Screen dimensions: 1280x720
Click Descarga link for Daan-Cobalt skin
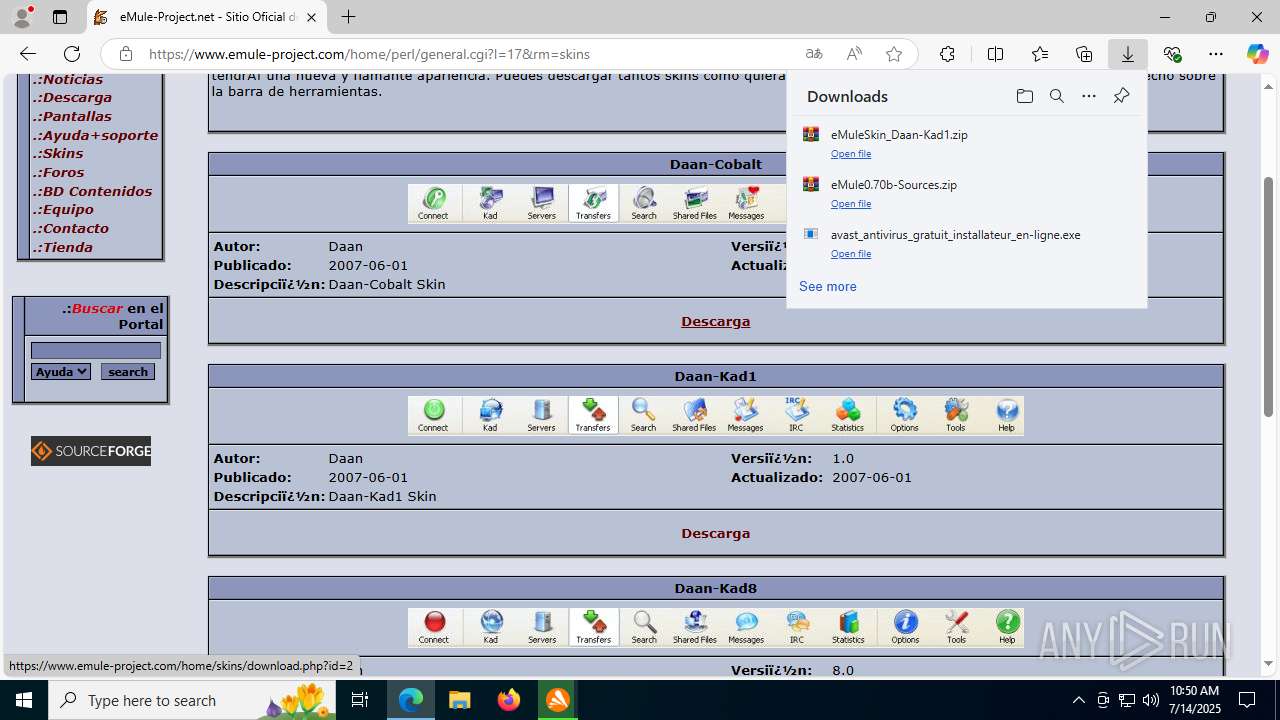click(715, 321)
